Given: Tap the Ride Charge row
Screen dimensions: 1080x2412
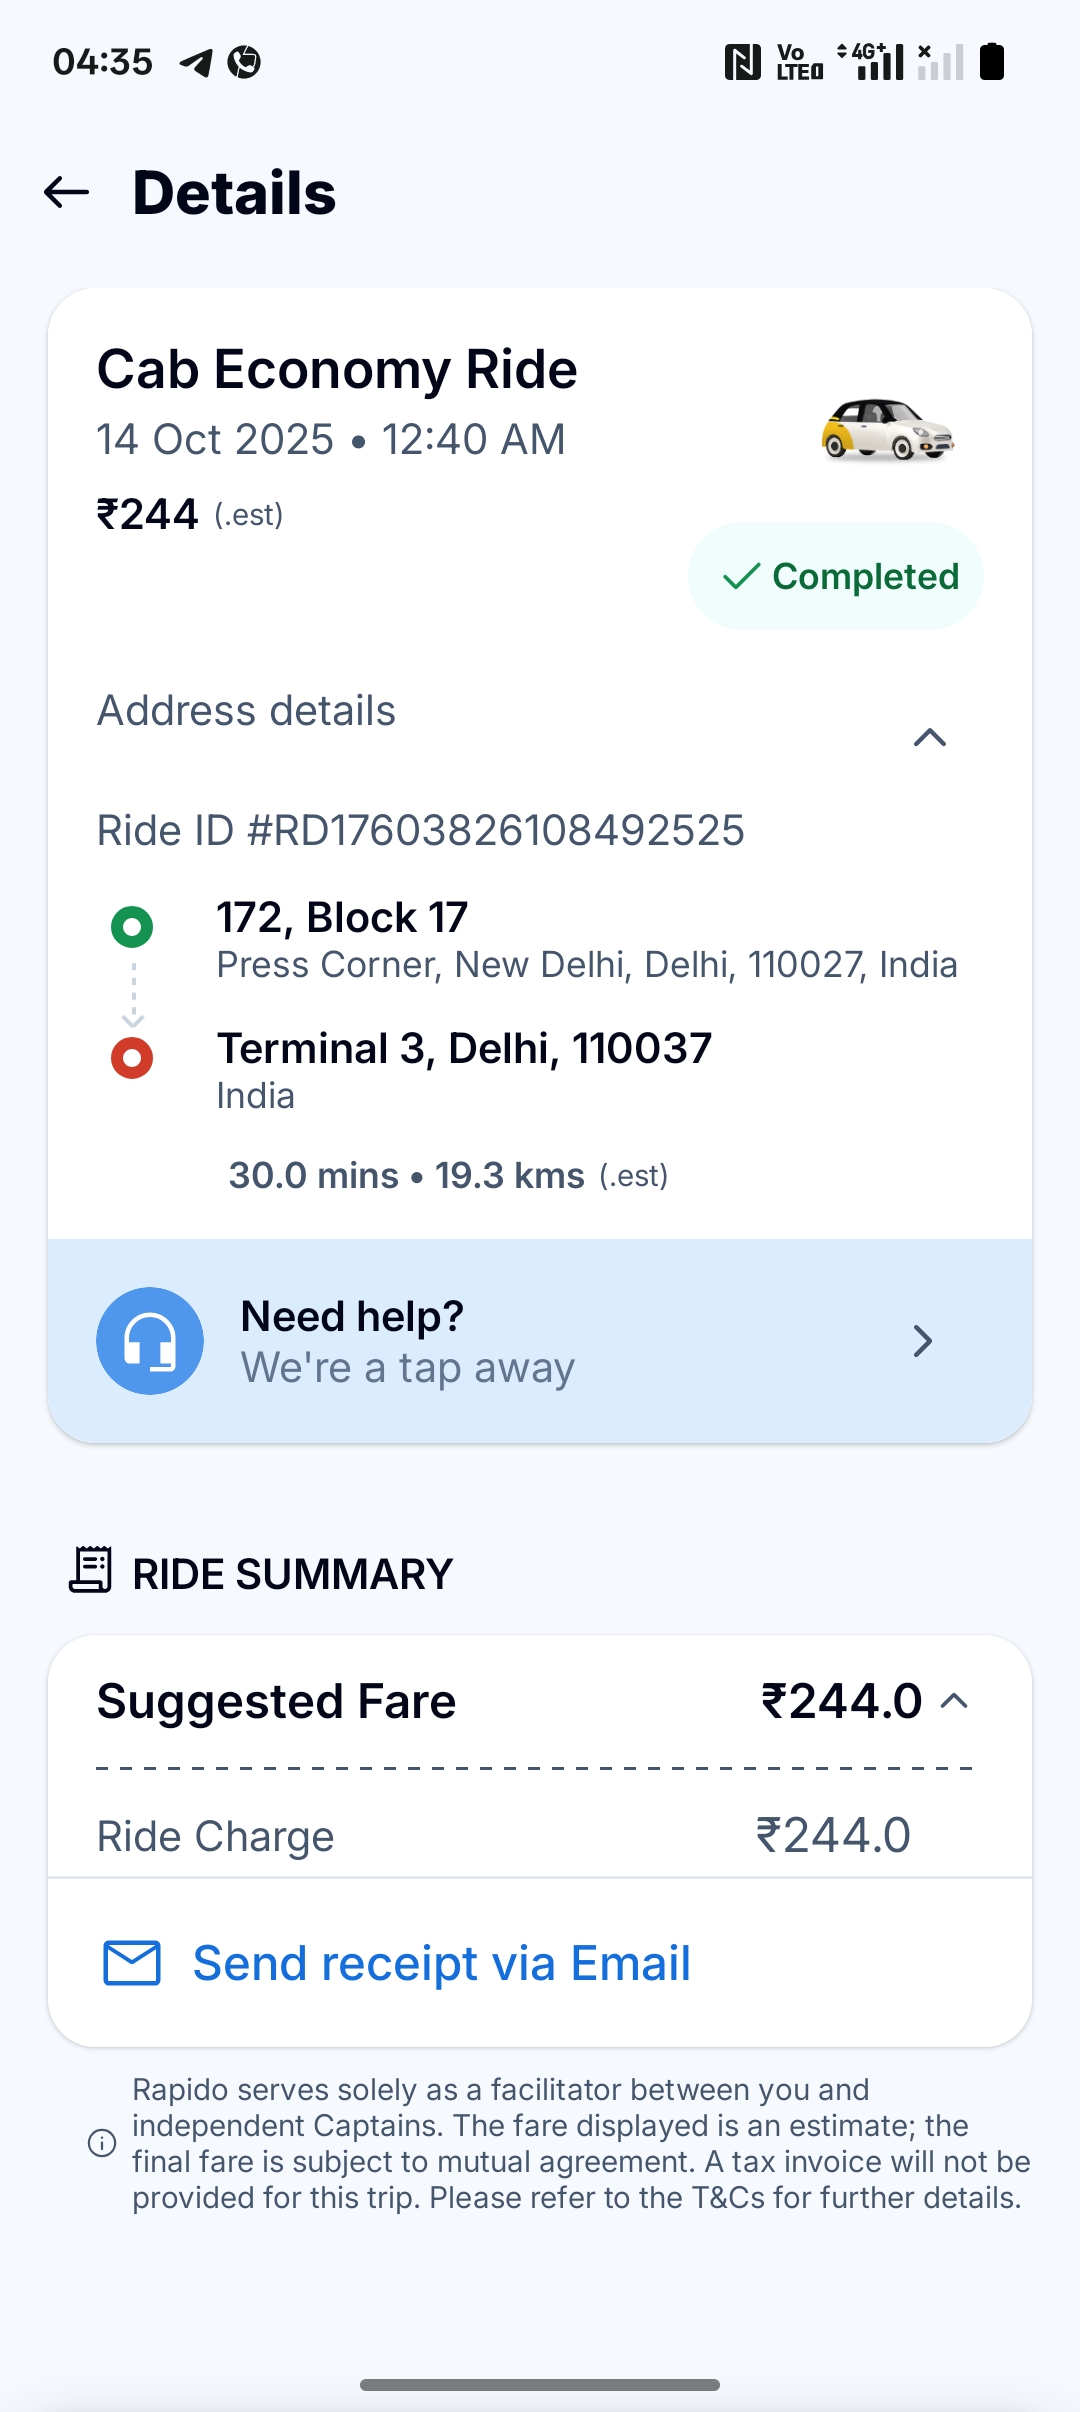Looking at the screenshot, I should point(540,1836).
